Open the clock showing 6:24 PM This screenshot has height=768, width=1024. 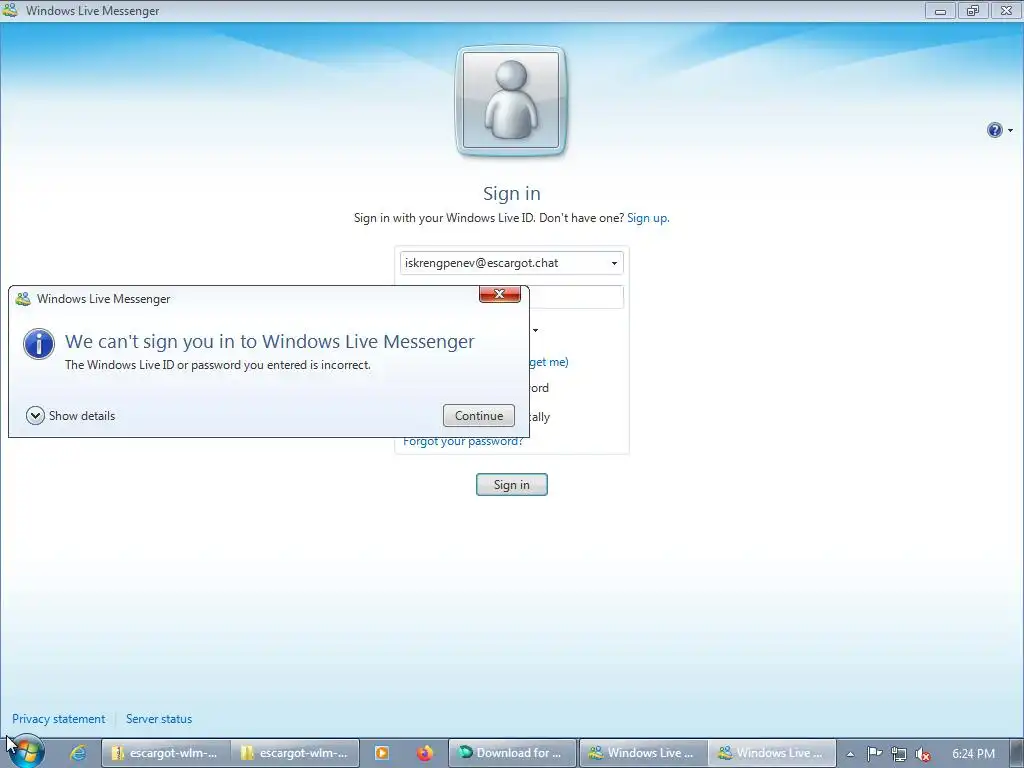(x=973, y=754)
